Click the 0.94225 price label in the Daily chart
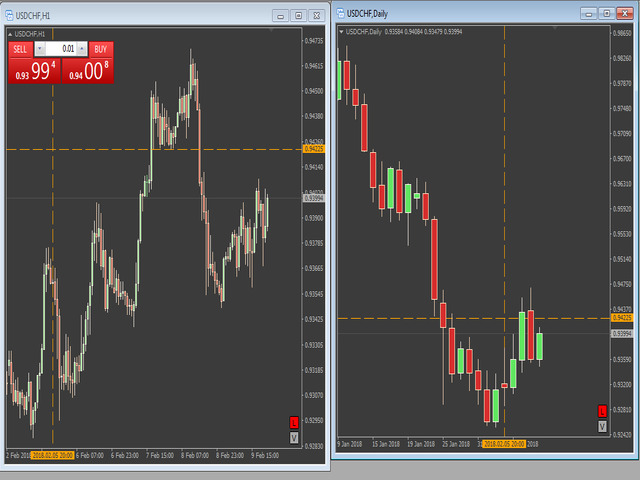The image size is (640, 480). 622,318
